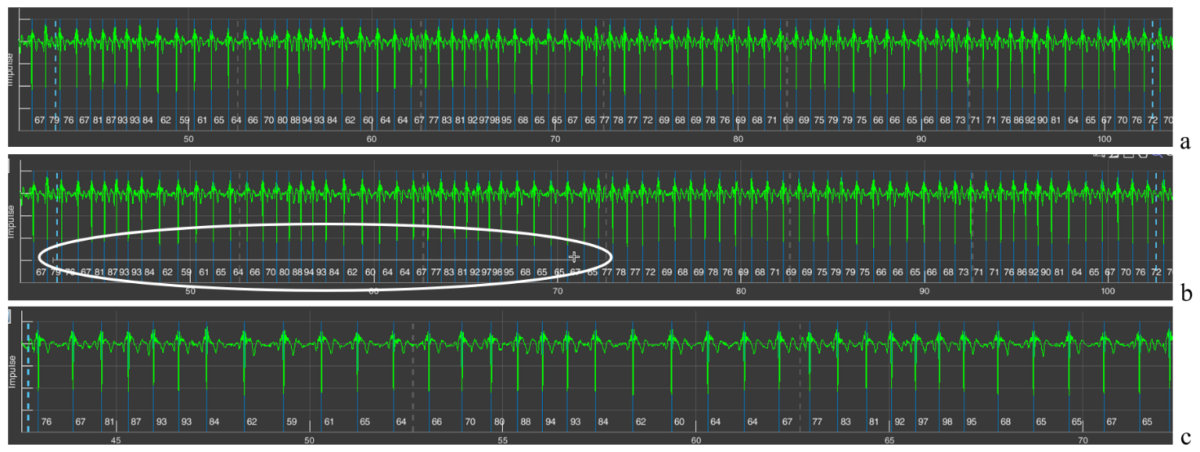Click the 55 tick on panel c time axis
The height and width of the screenshot is (452, 1200).
pos(503,440)
